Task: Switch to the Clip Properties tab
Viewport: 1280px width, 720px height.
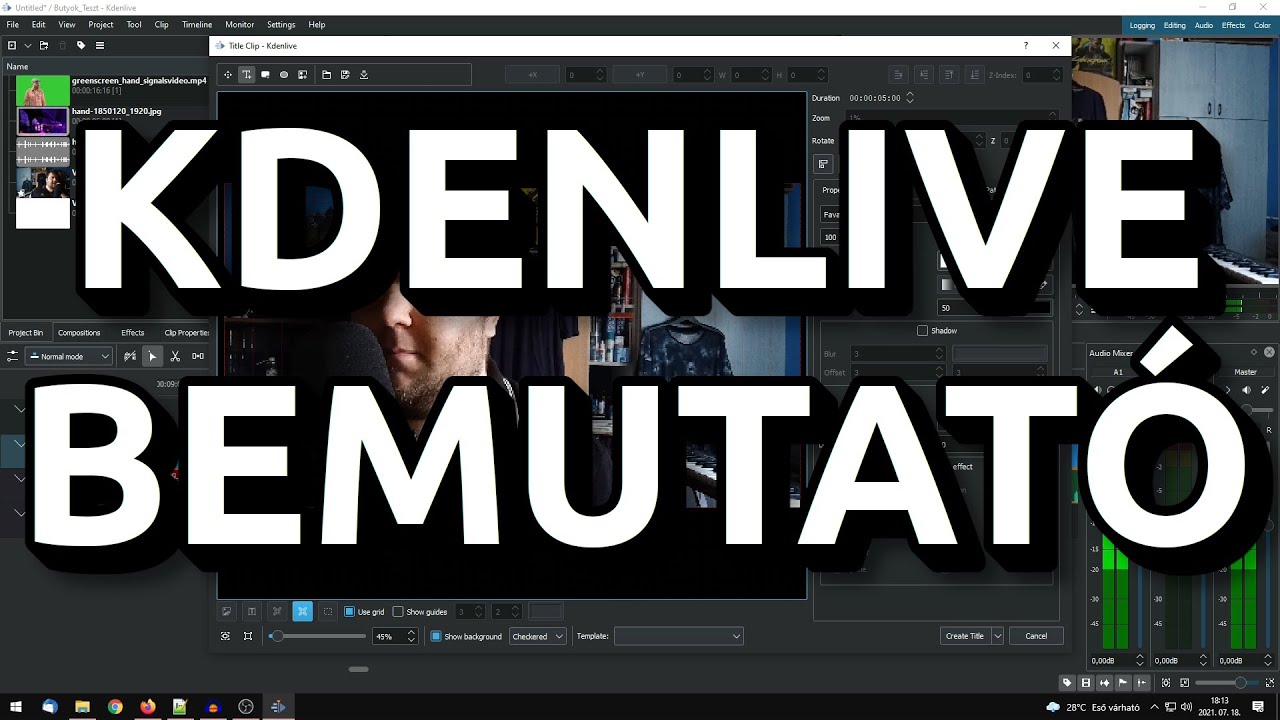Action: (x=187, y=332)
